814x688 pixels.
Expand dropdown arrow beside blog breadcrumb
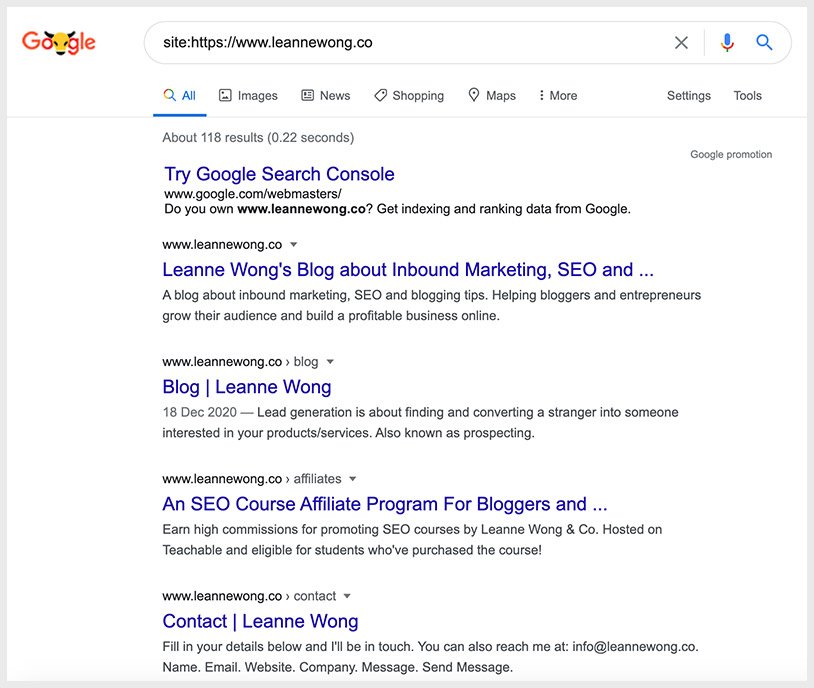(330, 362)
